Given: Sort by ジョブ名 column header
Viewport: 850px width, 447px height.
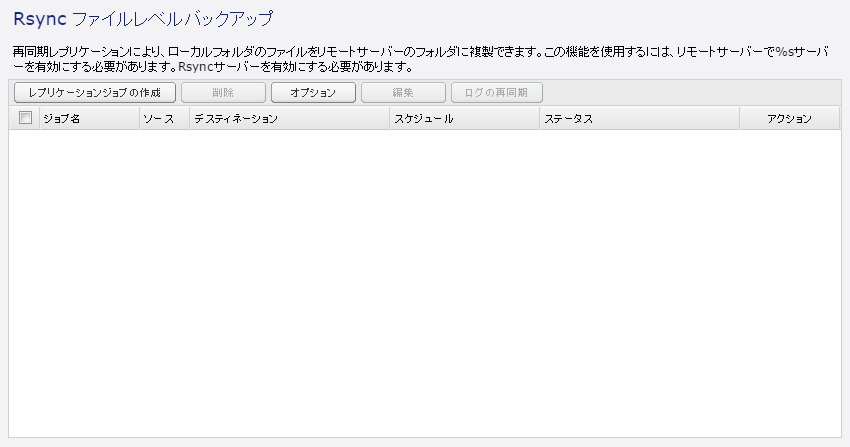Looking at the screenshot, I should pyautogui.click(x=89, y=119).
